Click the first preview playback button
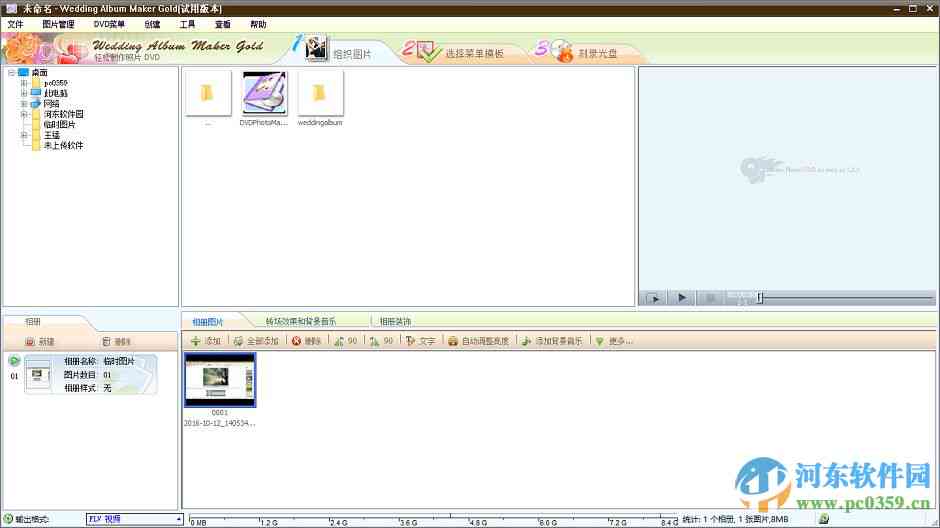 coord(653,298)
